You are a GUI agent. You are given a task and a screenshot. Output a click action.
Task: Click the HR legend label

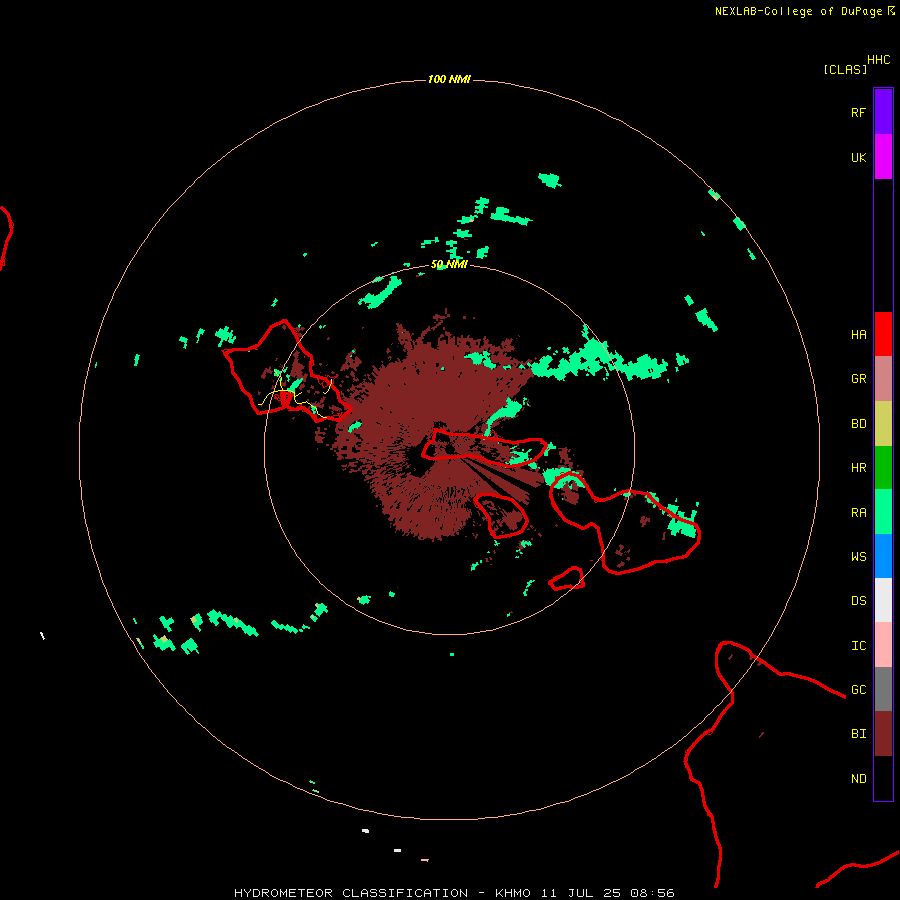coord(858,468)
